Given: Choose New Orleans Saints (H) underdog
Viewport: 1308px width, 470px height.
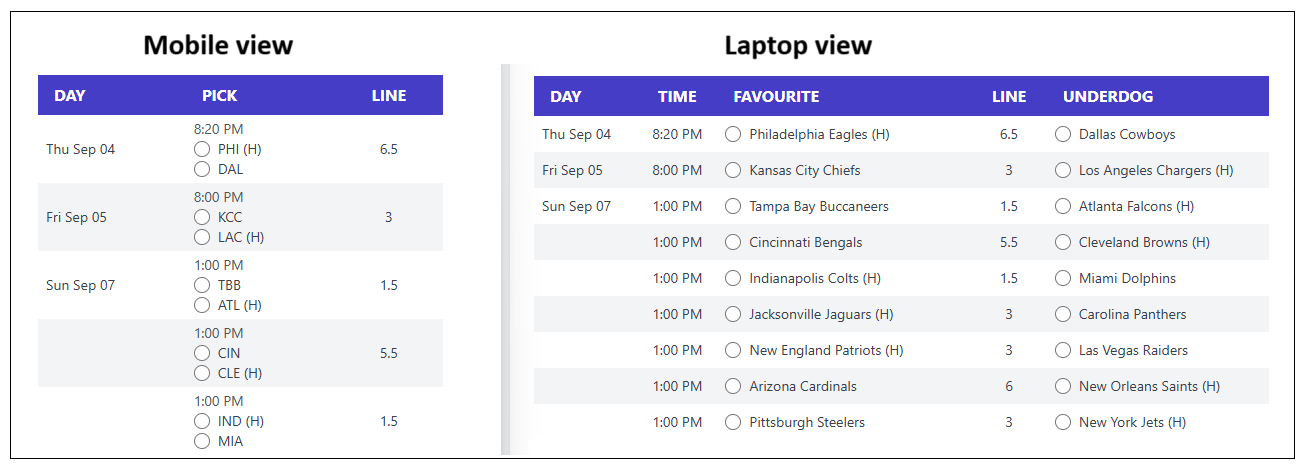Looking at the screenshot, I should [x=1063, y=386].
